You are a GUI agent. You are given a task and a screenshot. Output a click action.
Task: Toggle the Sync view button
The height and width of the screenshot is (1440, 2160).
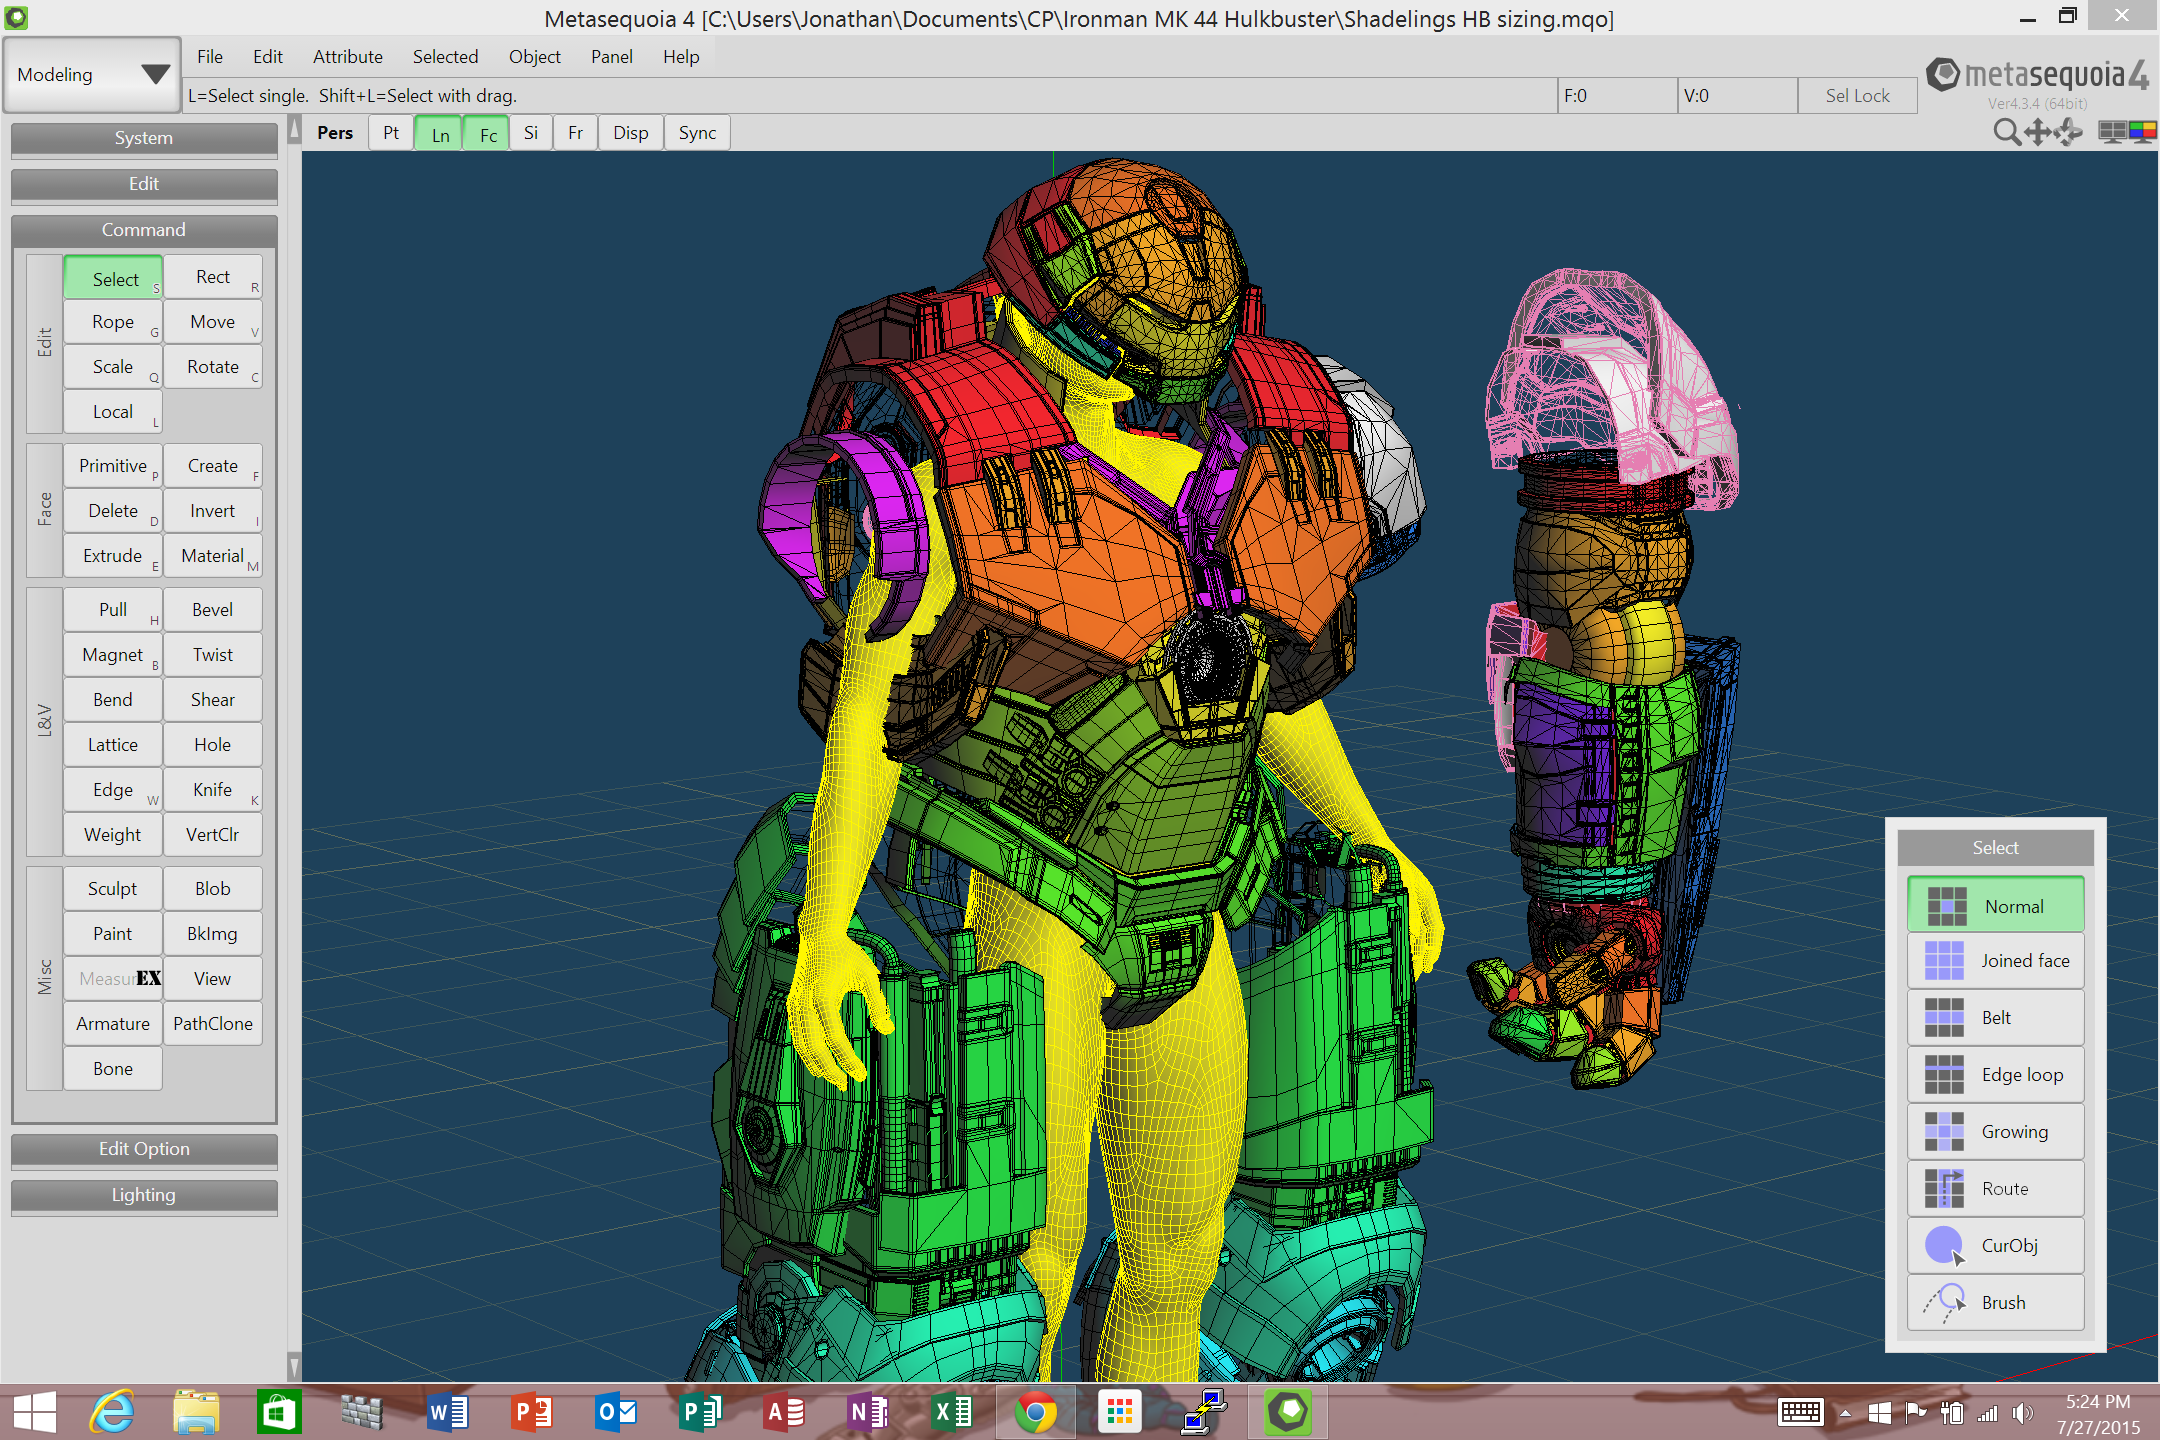click(x=697, y=133)
